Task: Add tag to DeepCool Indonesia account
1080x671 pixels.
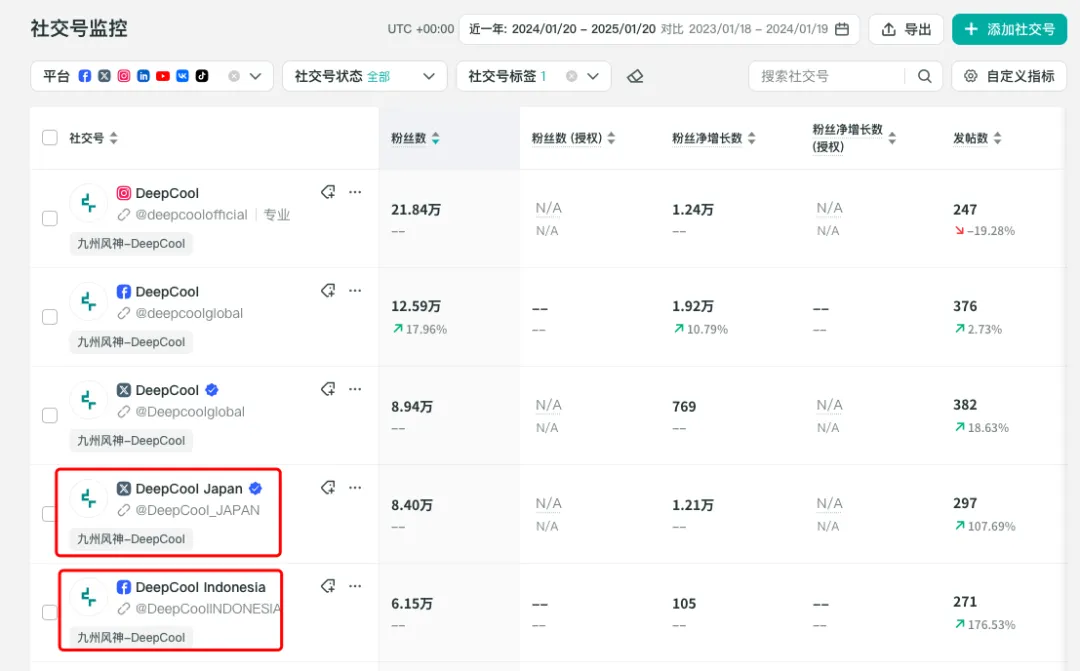Action: click(x=328, y=586)
